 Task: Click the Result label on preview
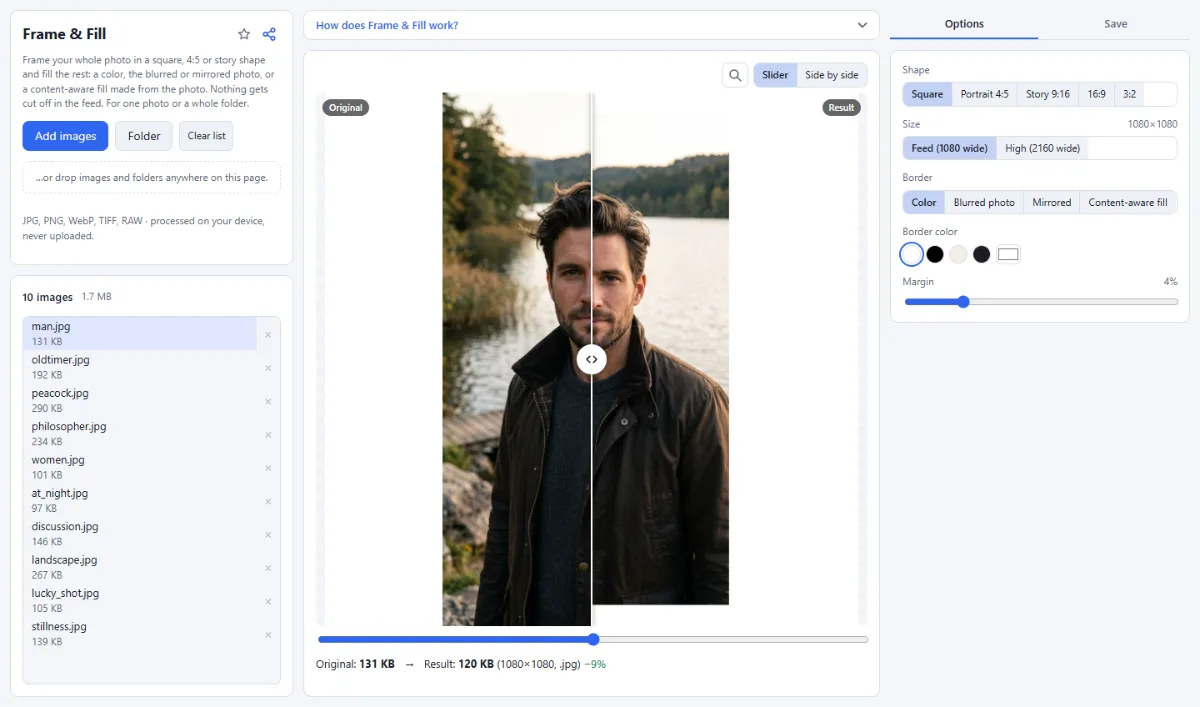841,107
